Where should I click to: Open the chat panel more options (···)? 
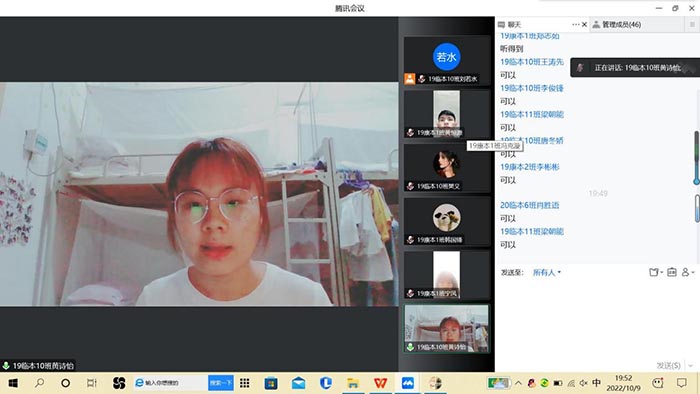coord(575,25)
